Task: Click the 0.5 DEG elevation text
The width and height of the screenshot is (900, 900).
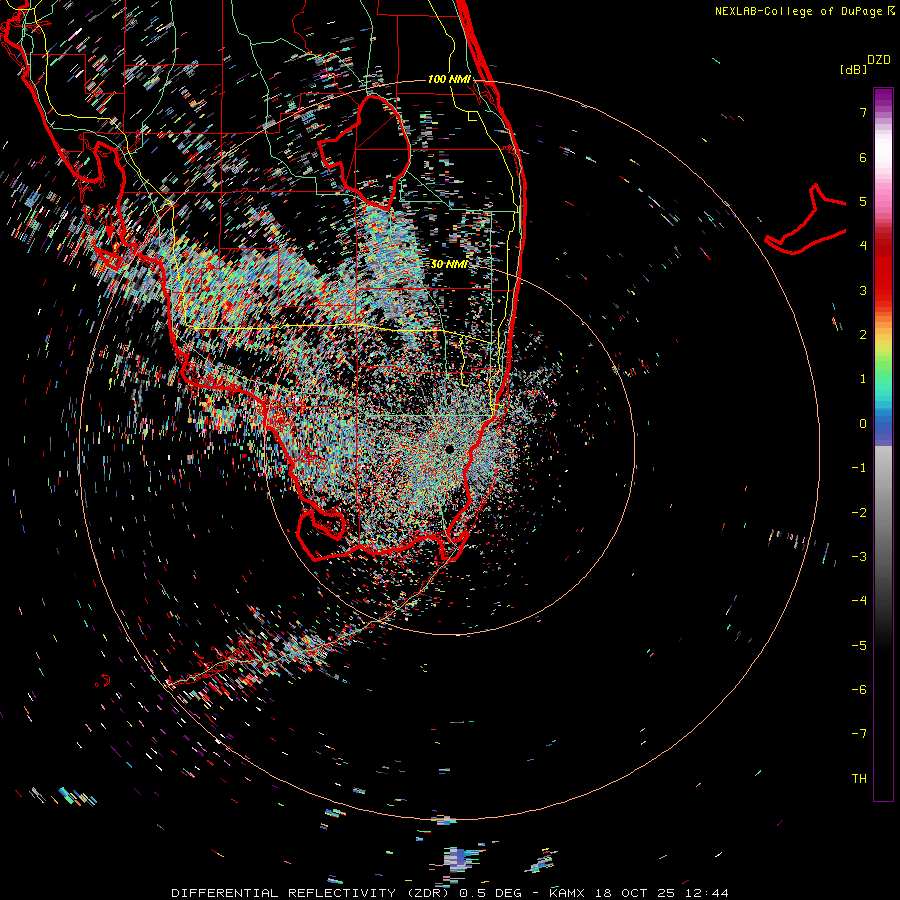Action: 491,893
